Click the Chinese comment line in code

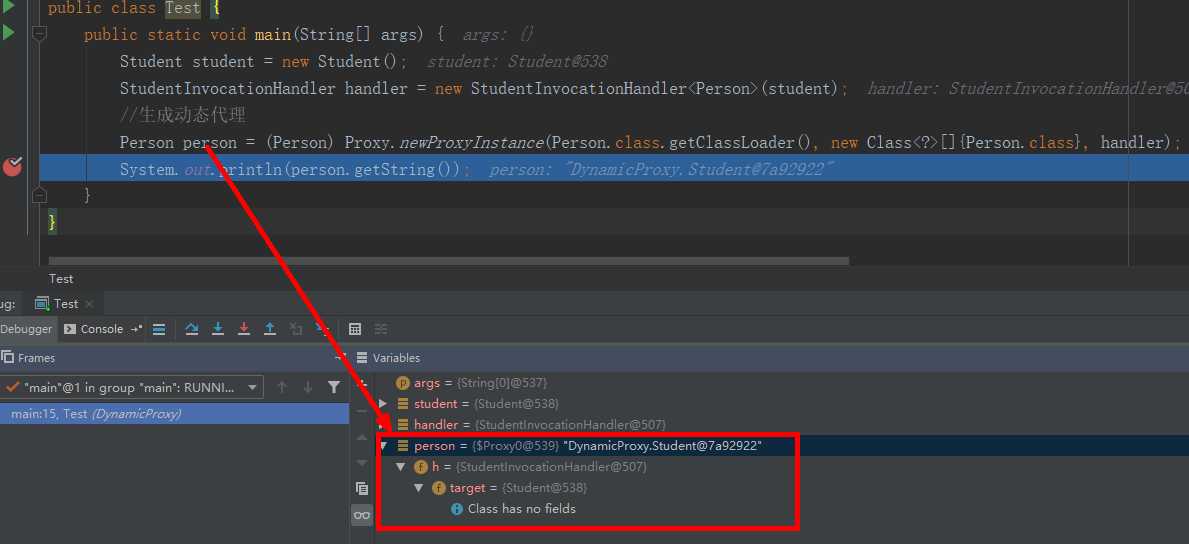point(183,115)
